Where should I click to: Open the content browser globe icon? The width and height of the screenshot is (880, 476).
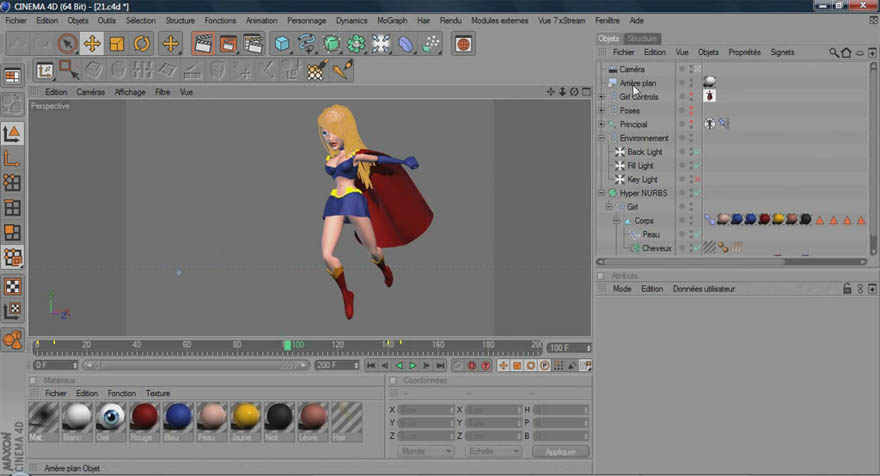(464, 44)
